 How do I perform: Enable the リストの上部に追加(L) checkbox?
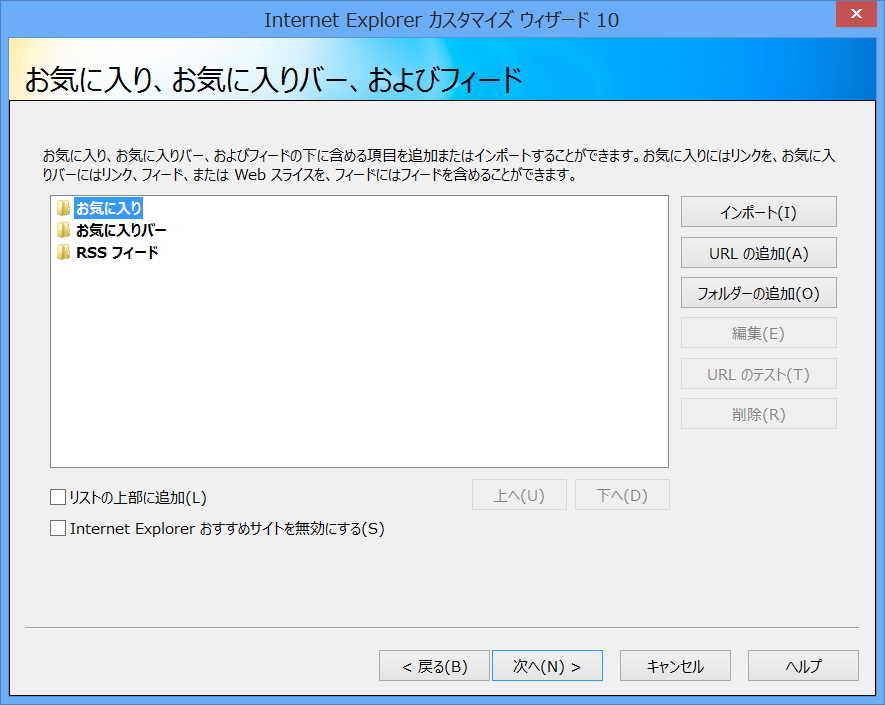(58, 495)
